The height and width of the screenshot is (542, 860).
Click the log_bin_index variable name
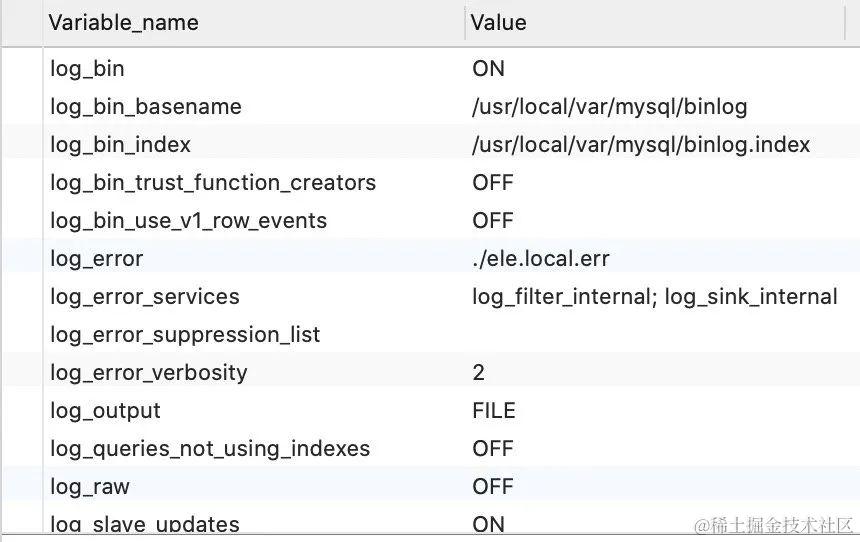[x=121, y=145]
